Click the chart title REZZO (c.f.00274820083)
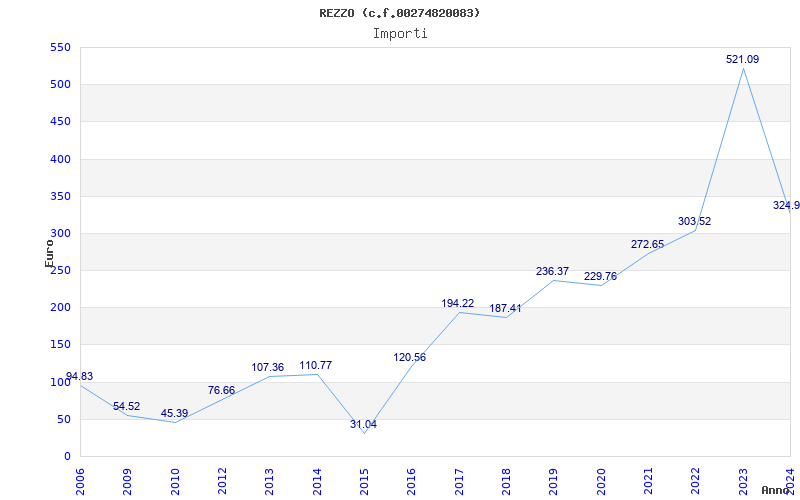This screenshot has height=500, width=800. [x=399, y=13]
